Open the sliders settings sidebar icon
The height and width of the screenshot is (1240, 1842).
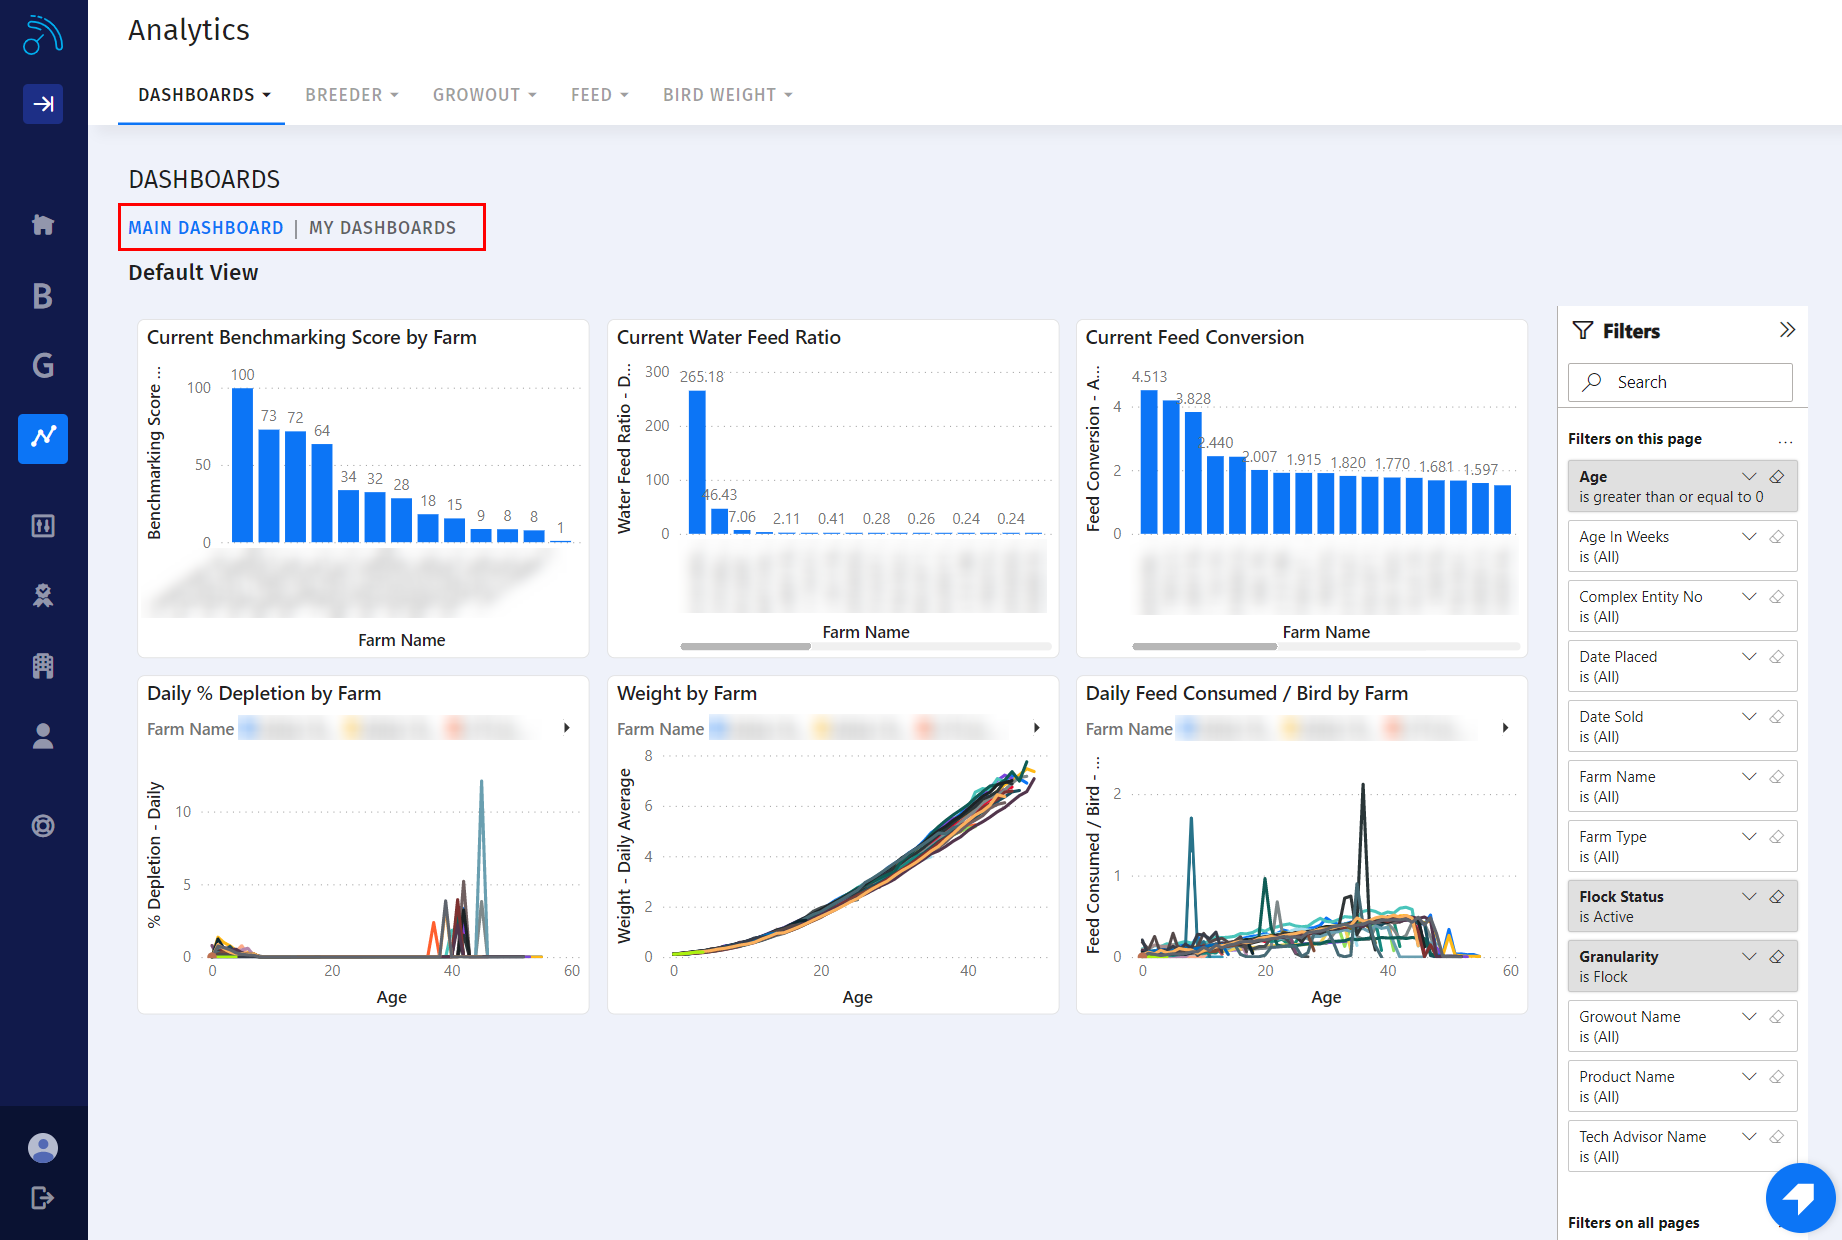tap(43, 526)
